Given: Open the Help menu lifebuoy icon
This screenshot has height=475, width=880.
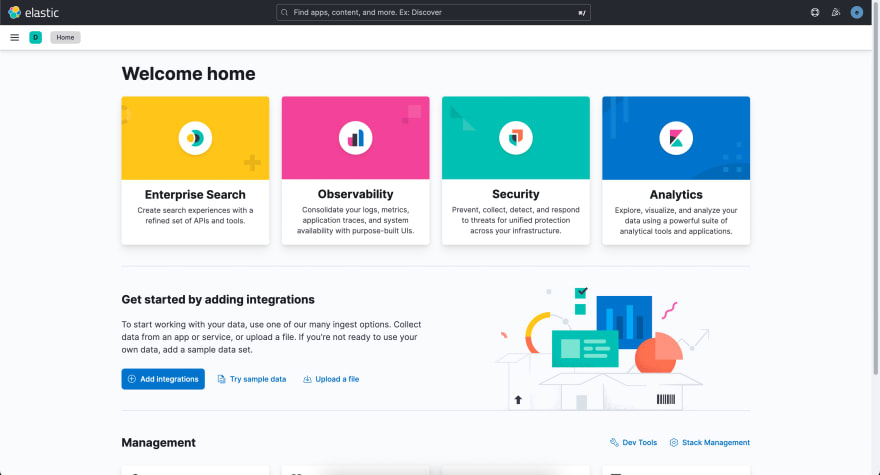Looking at the screenshot, I should [815, 12].
